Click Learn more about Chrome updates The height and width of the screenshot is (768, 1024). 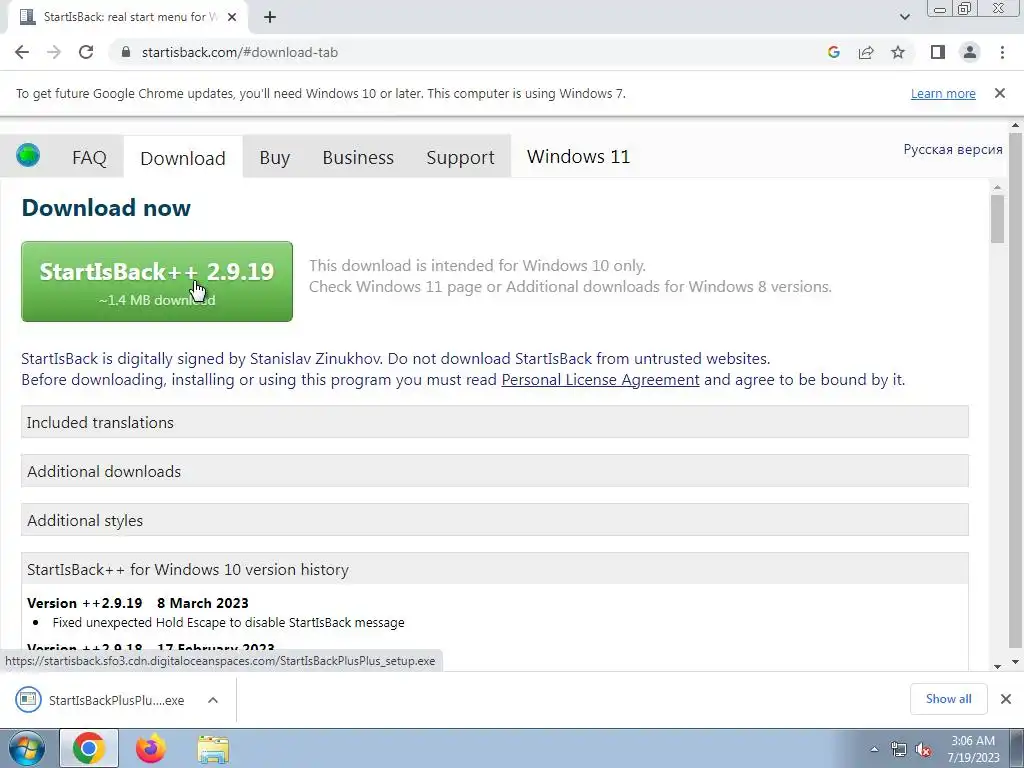943,93
